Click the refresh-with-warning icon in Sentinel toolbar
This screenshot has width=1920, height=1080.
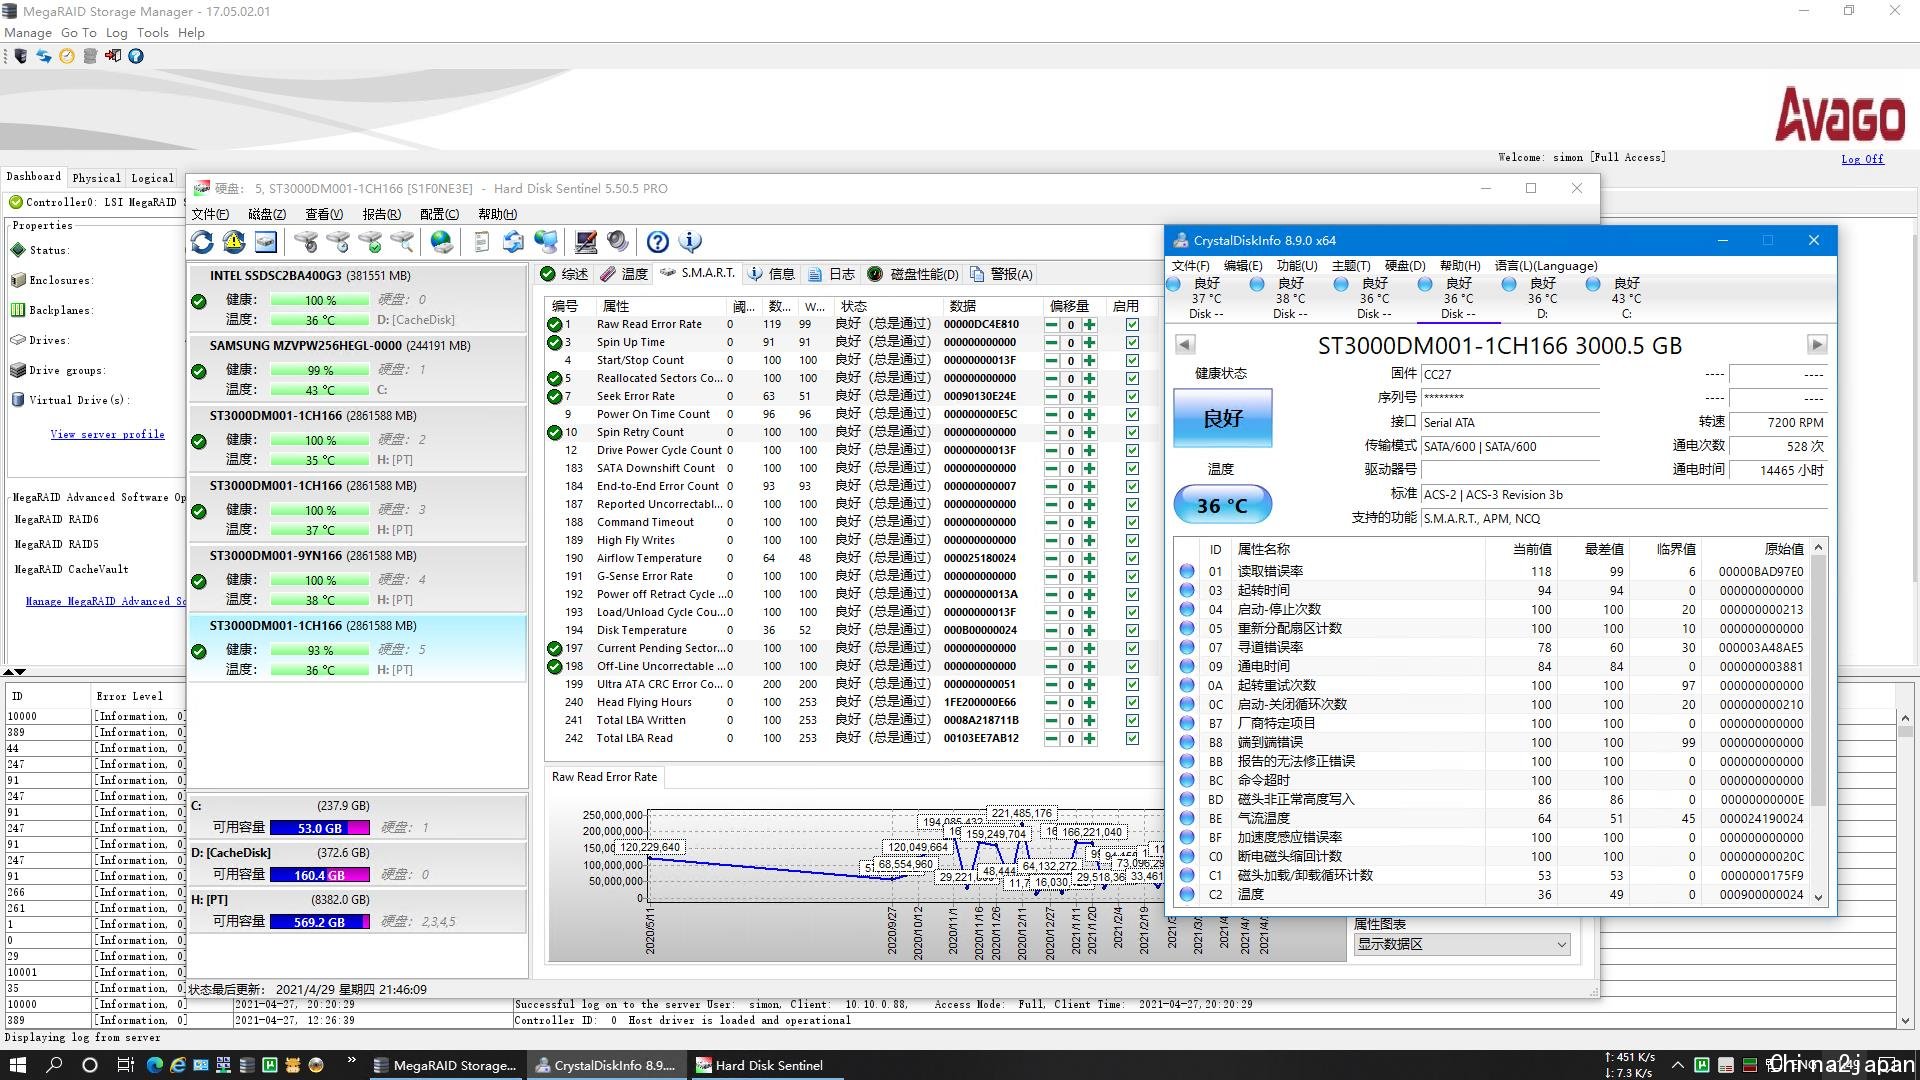(x=234, y=242)
